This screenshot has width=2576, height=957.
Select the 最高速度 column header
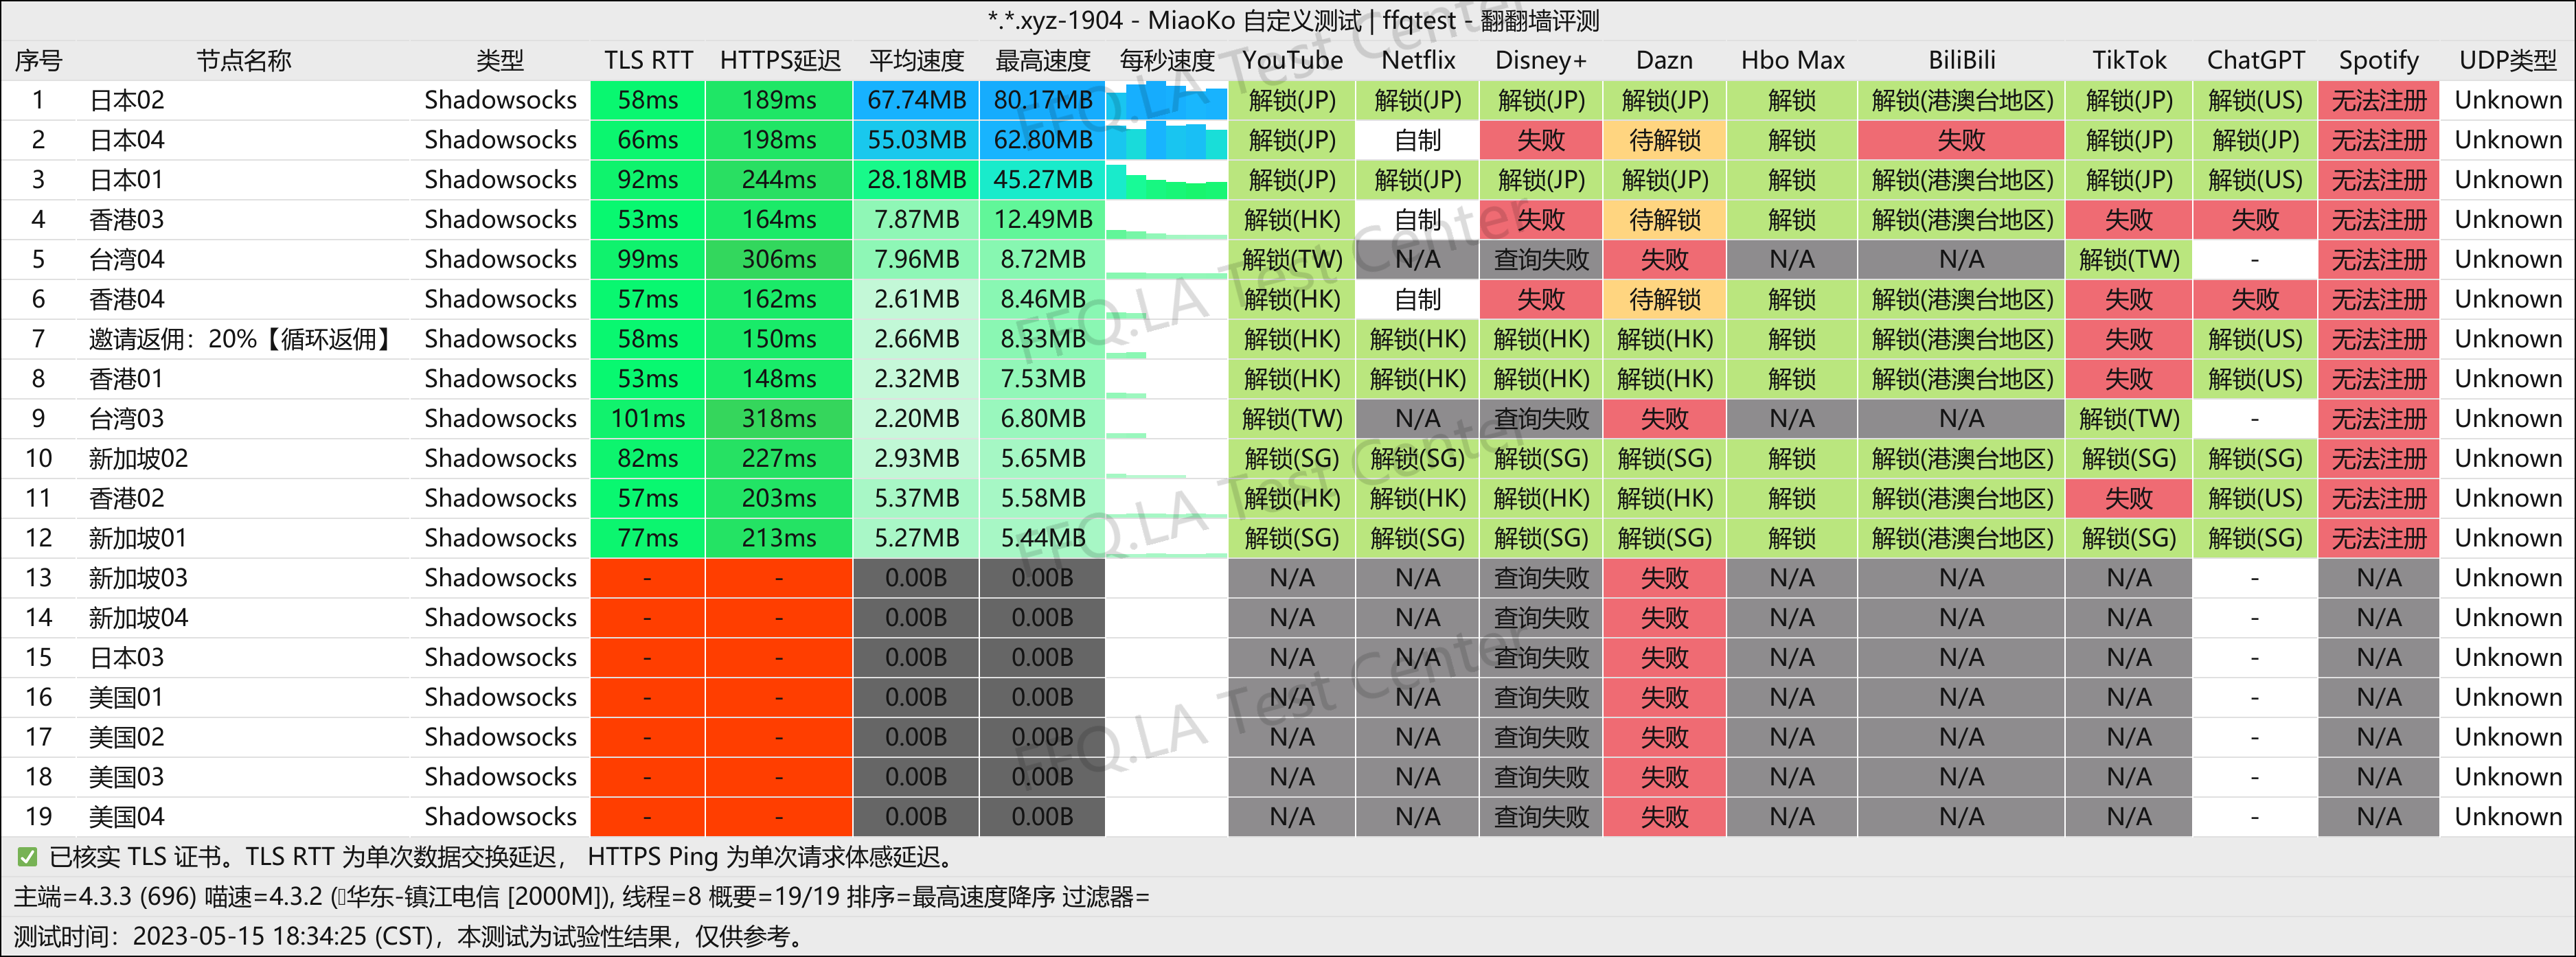(1042, 60)
